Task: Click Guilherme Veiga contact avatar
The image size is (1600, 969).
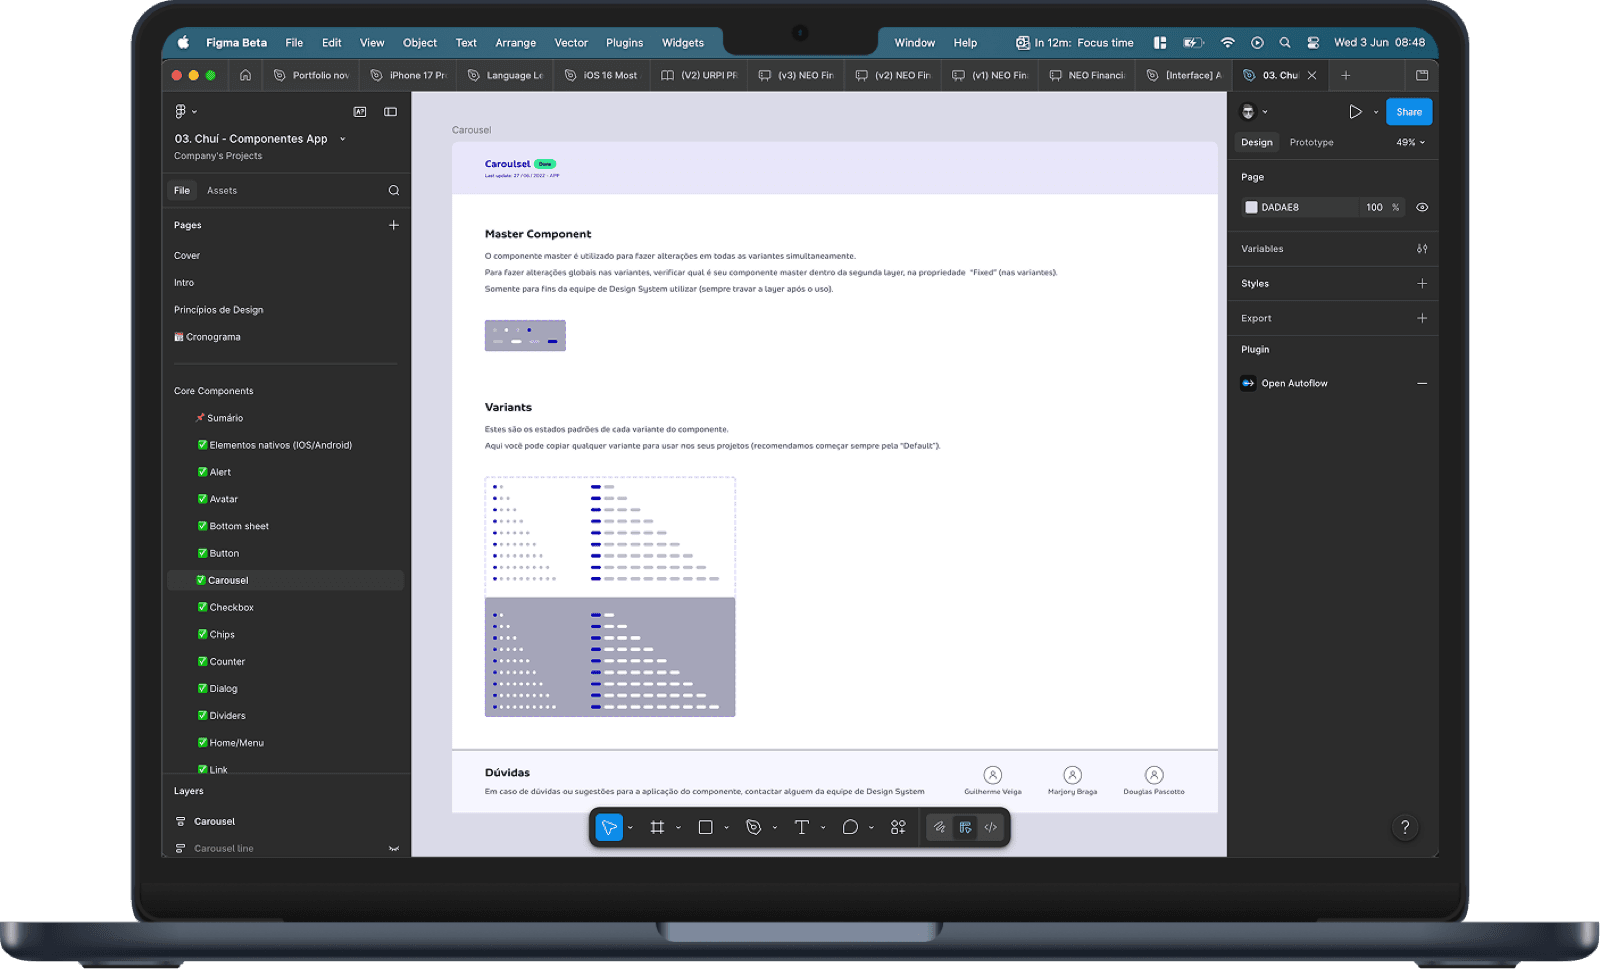Action: pos(992,775)
